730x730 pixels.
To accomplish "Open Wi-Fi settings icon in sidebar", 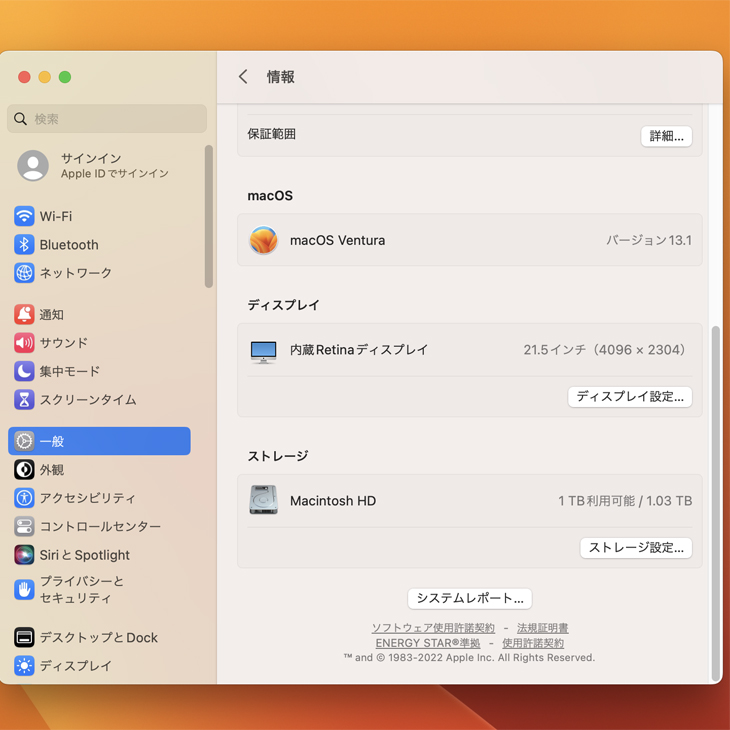I will coord(24,216).
